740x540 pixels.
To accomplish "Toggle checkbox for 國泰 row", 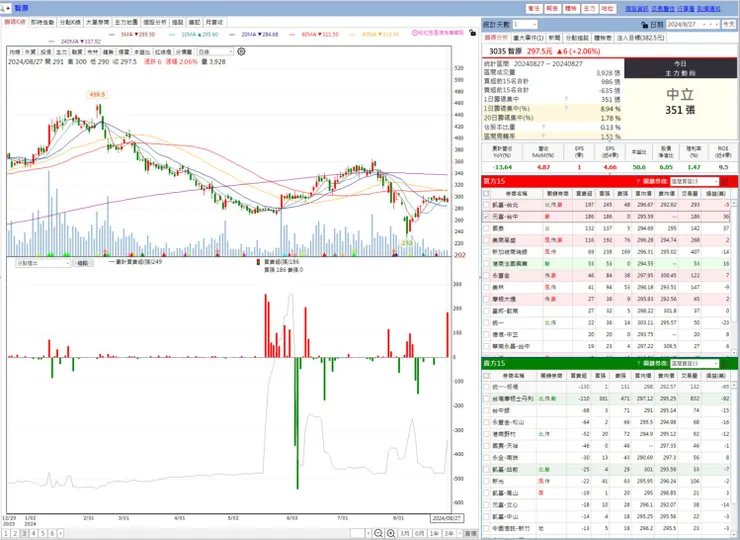I will pyautogui.click(x=486, y=228).
